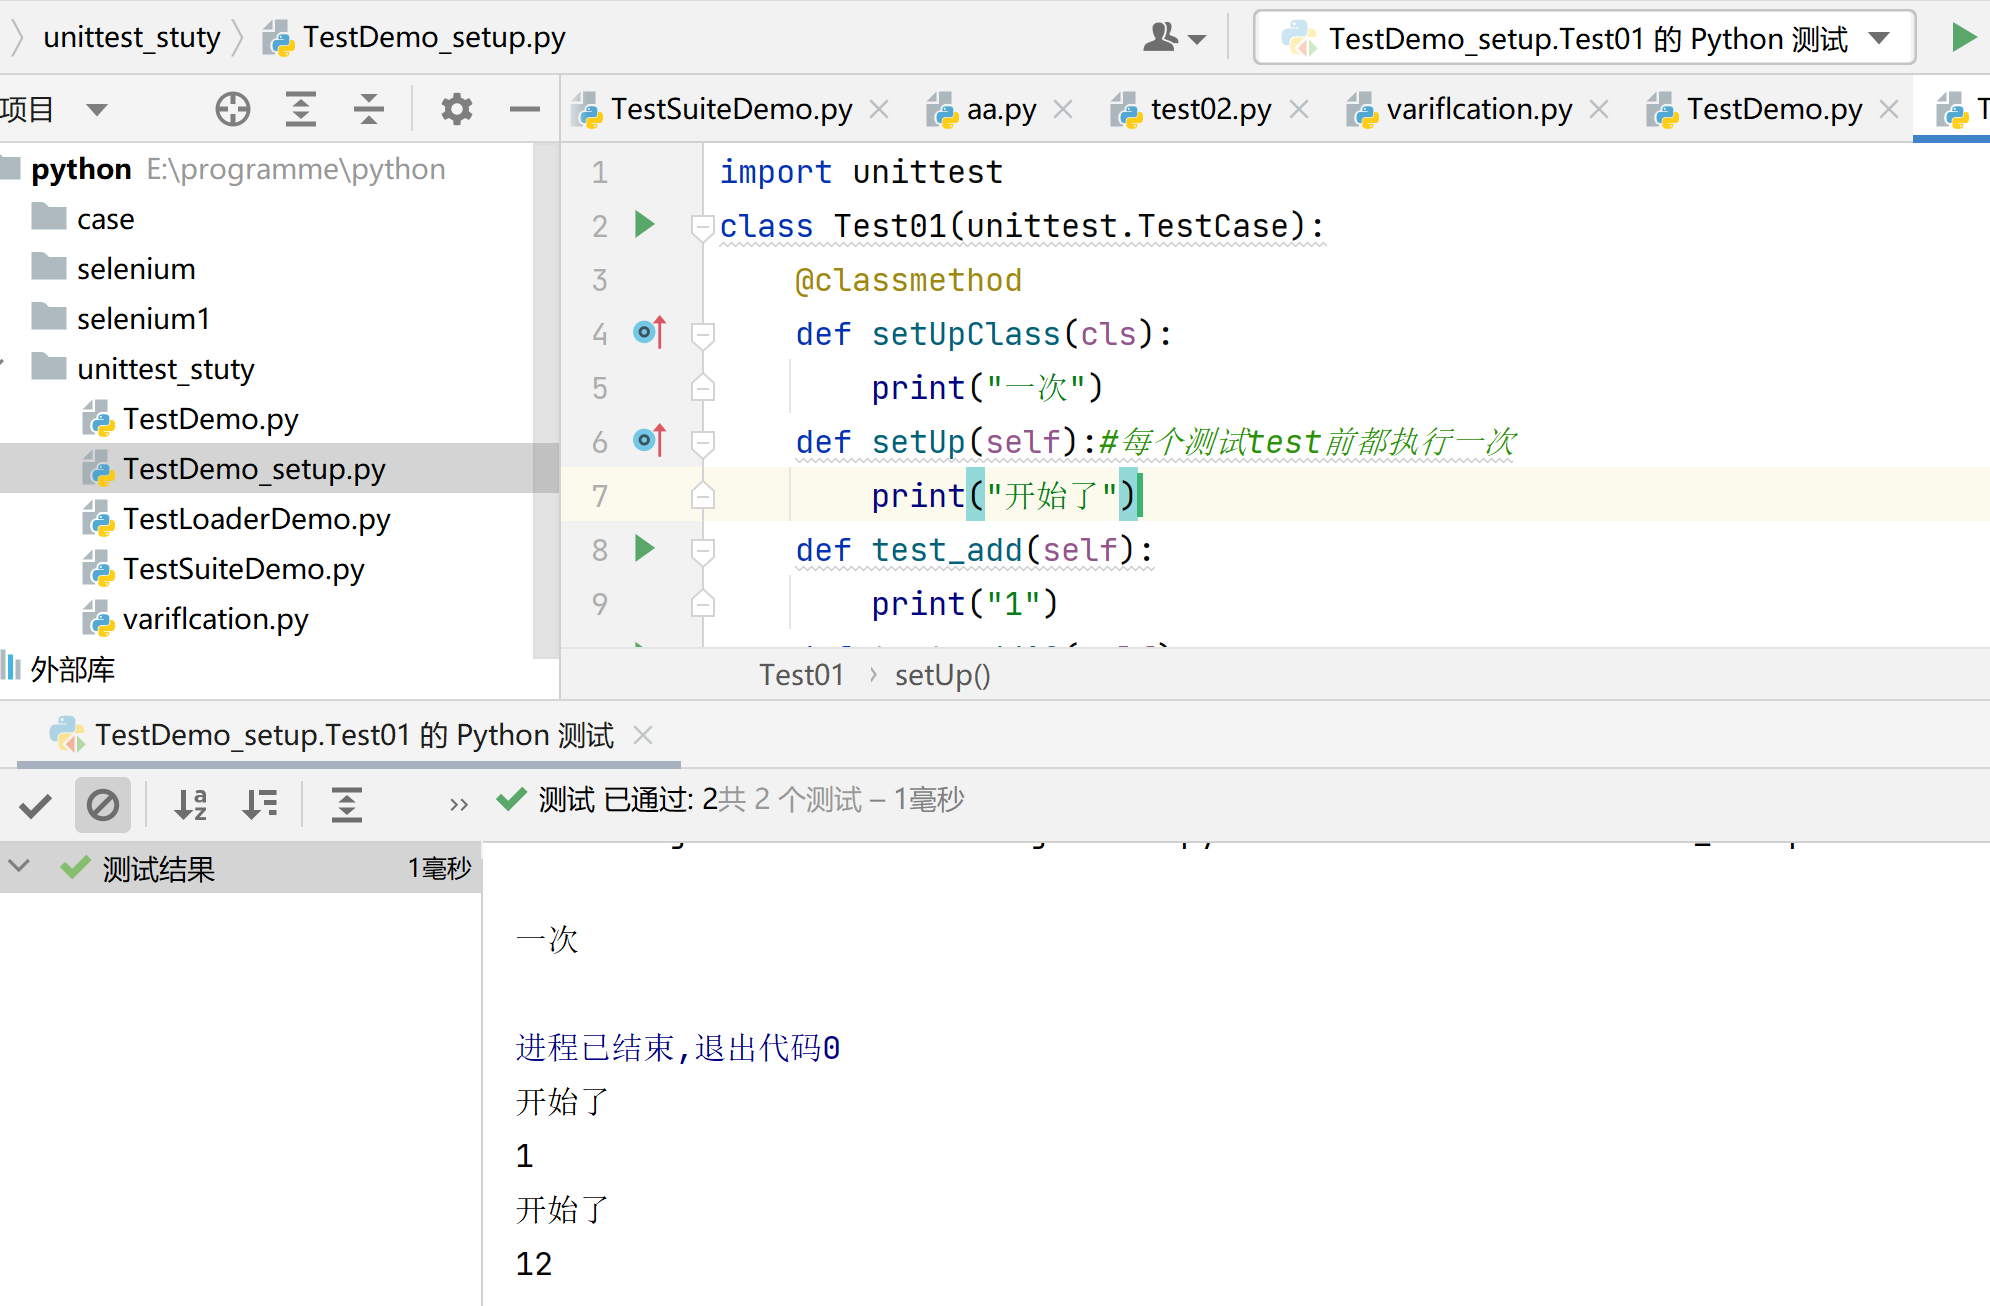
Task: Collapse the 测试结果 tree node
Action: pos(19,867)
